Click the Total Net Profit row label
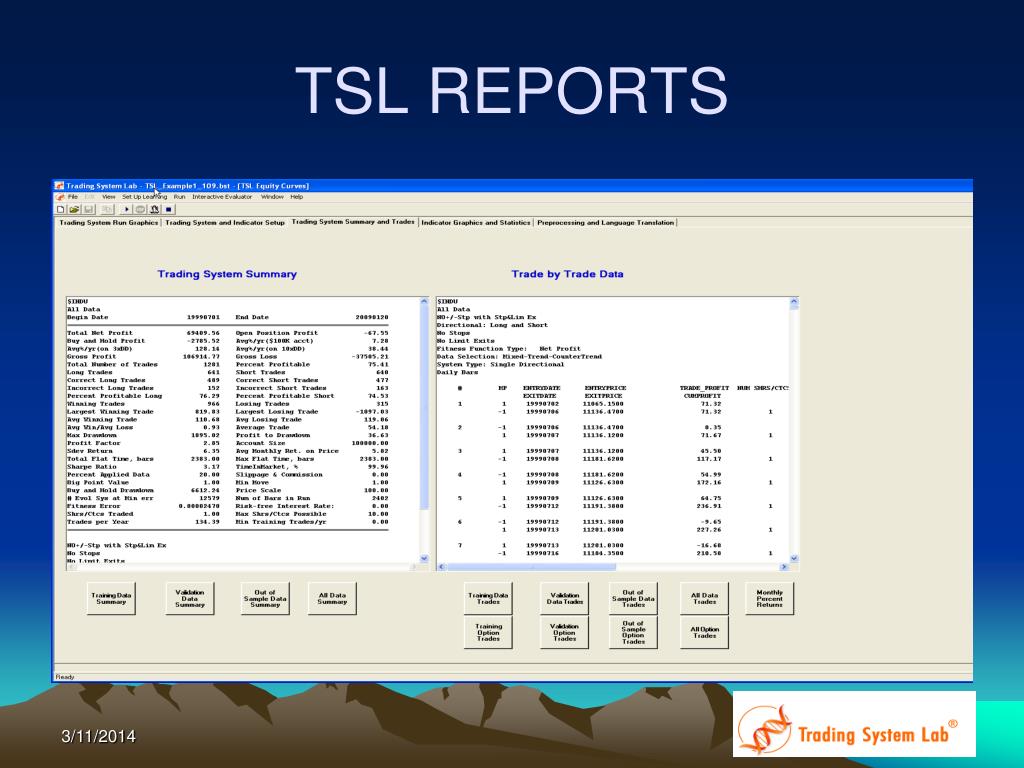Image resolution: width=1024 pixels, height=768 pixels. click(x=99, y=333)
